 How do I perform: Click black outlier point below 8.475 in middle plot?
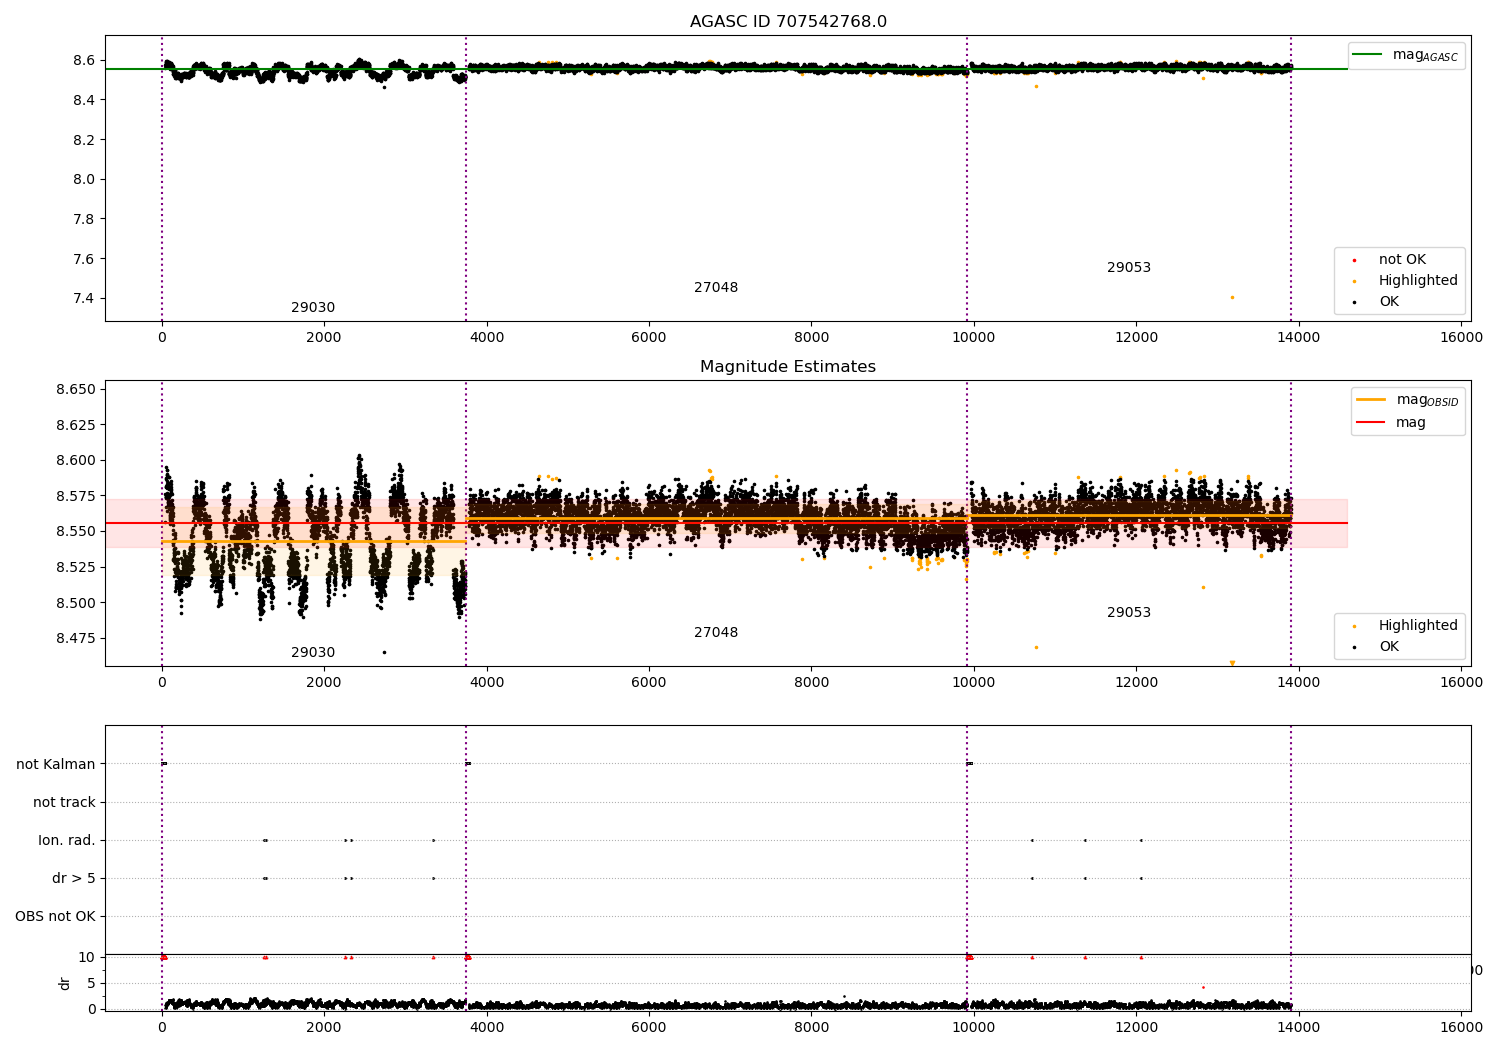point(384,652)
